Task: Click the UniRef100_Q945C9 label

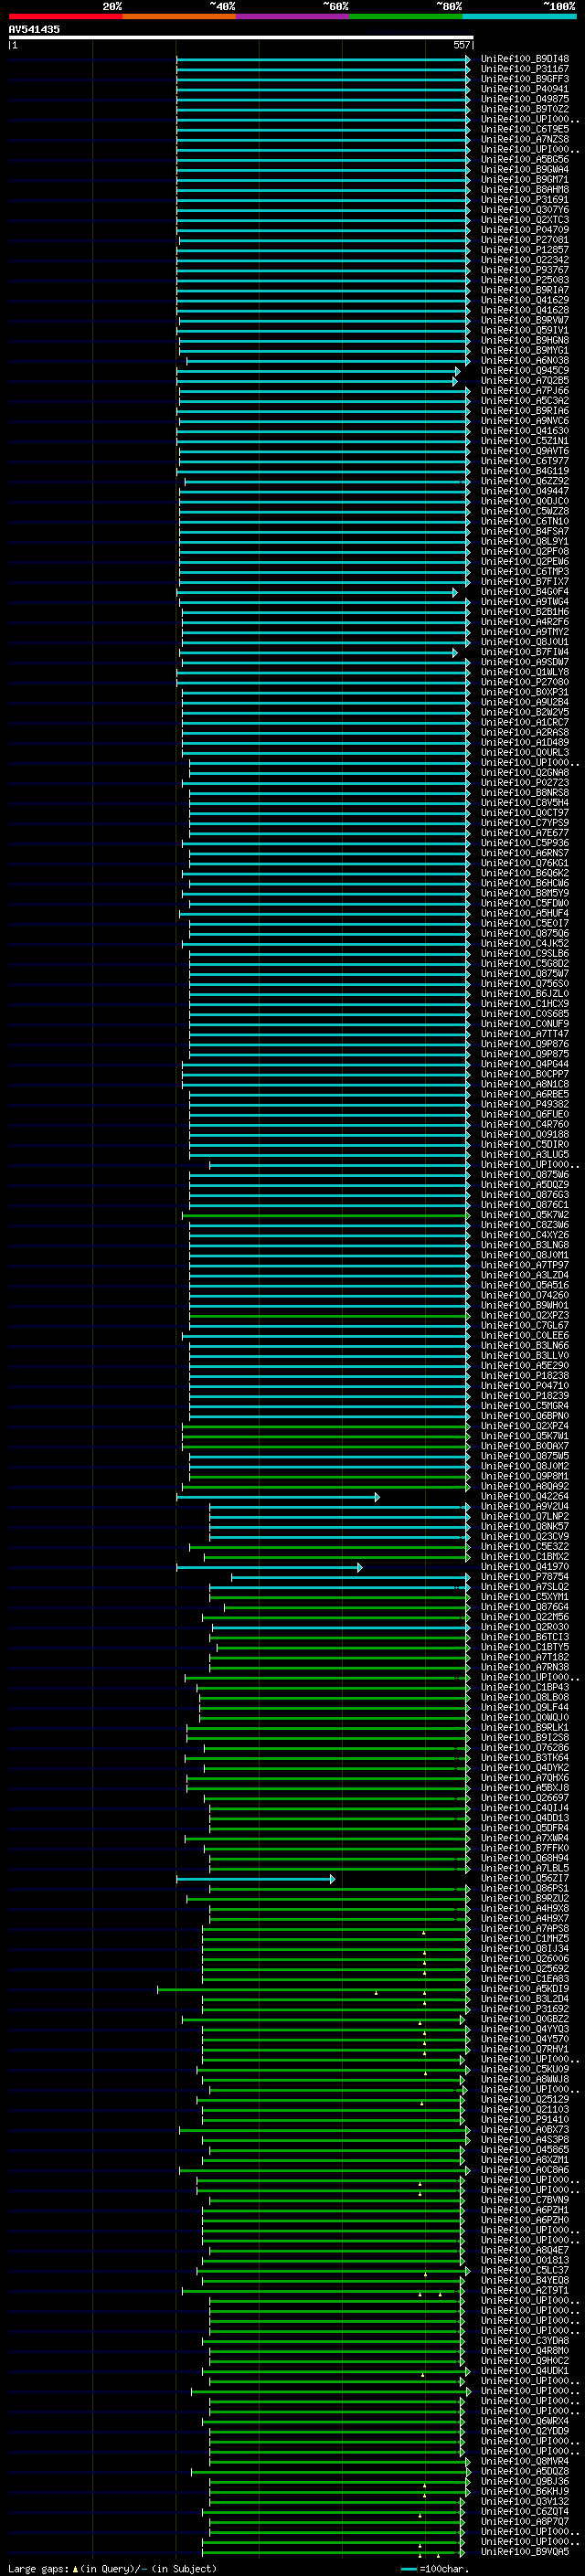Action: [525, 370]
